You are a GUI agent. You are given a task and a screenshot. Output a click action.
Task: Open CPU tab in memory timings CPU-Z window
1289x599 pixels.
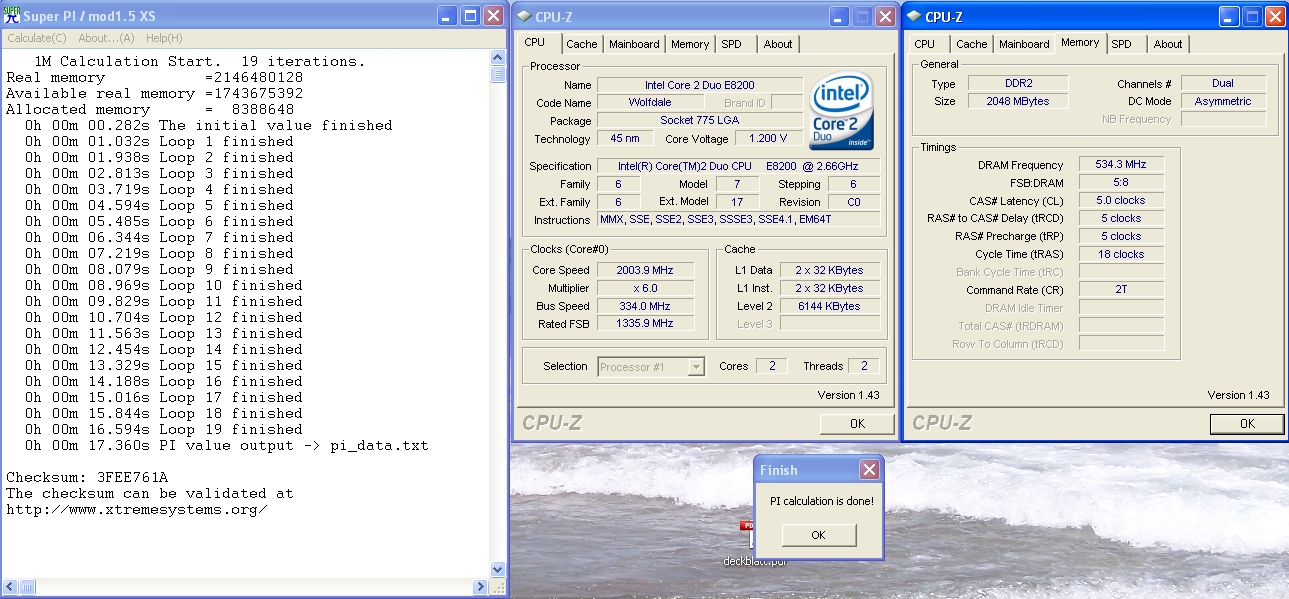point(925,44)
